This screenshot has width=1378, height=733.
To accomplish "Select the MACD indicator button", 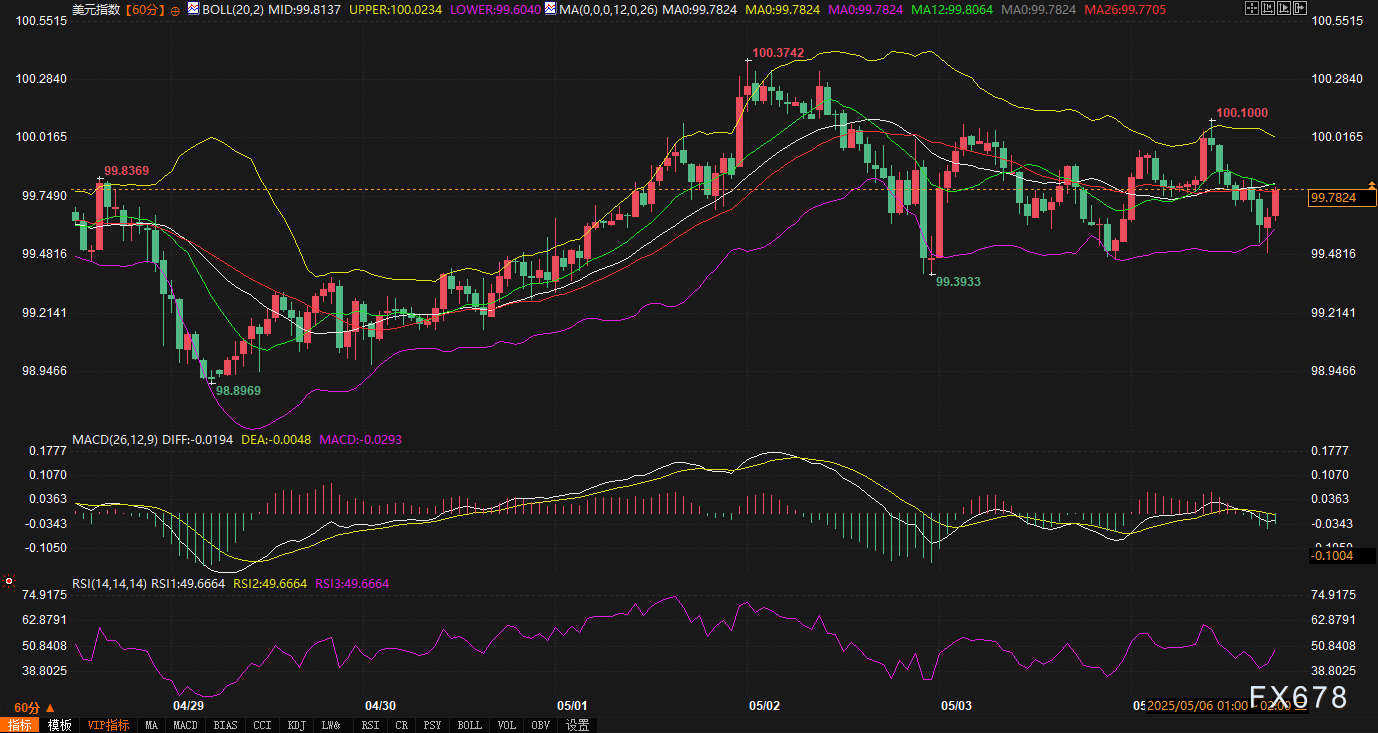I will pos(185,725).
